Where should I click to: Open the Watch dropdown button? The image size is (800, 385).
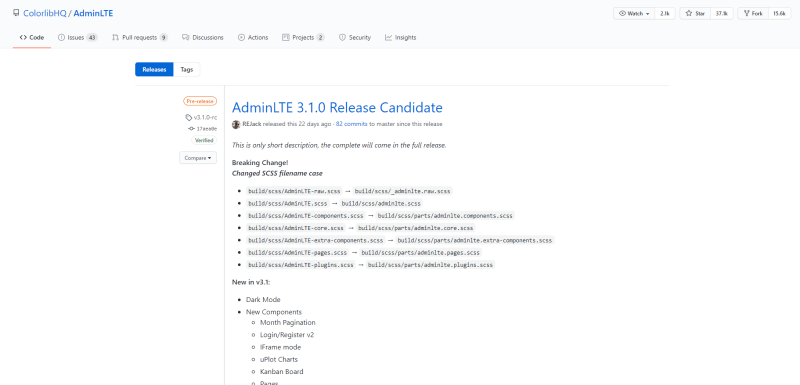coord(634,14)
